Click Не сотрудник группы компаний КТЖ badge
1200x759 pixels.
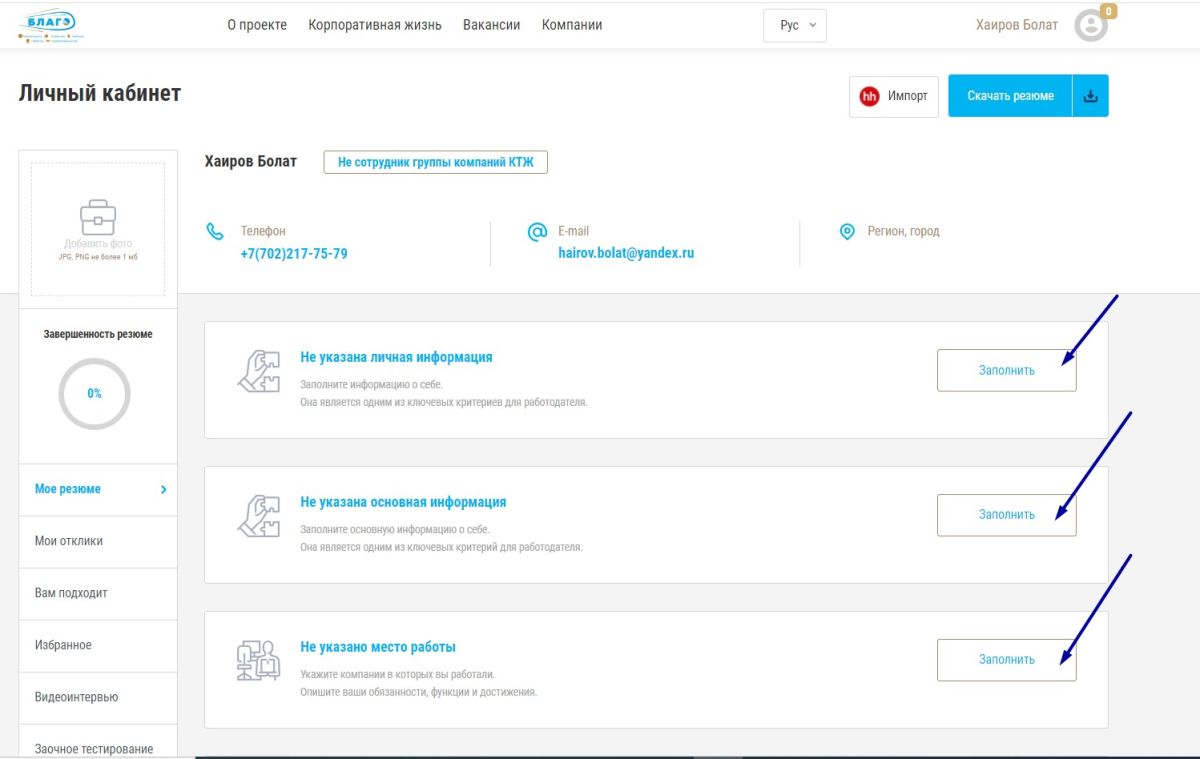click(436, 162)
